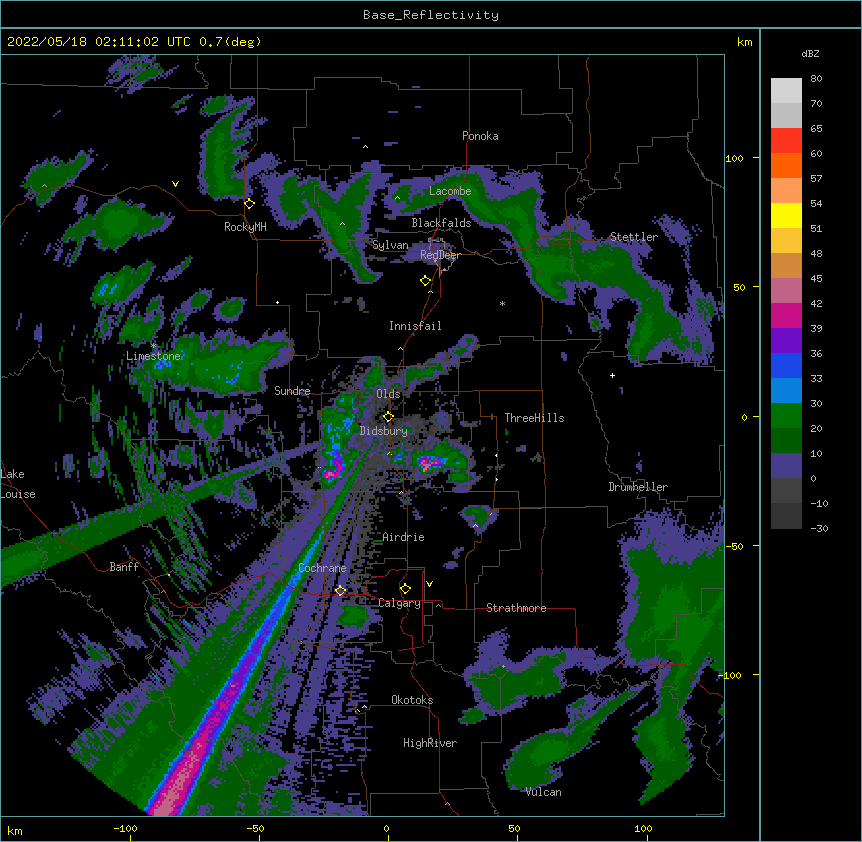
Task: Pick the slate-blue 0-10 dBZ legend swatch
Action: 786,466
